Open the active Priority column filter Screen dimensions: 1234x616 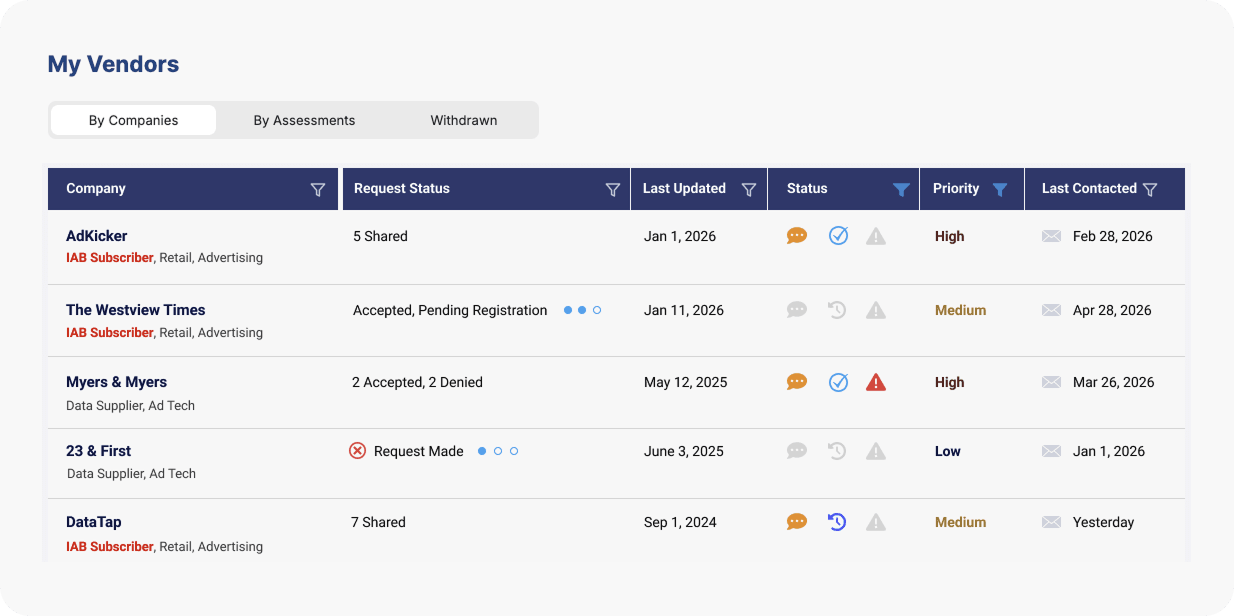click(999, 189)
